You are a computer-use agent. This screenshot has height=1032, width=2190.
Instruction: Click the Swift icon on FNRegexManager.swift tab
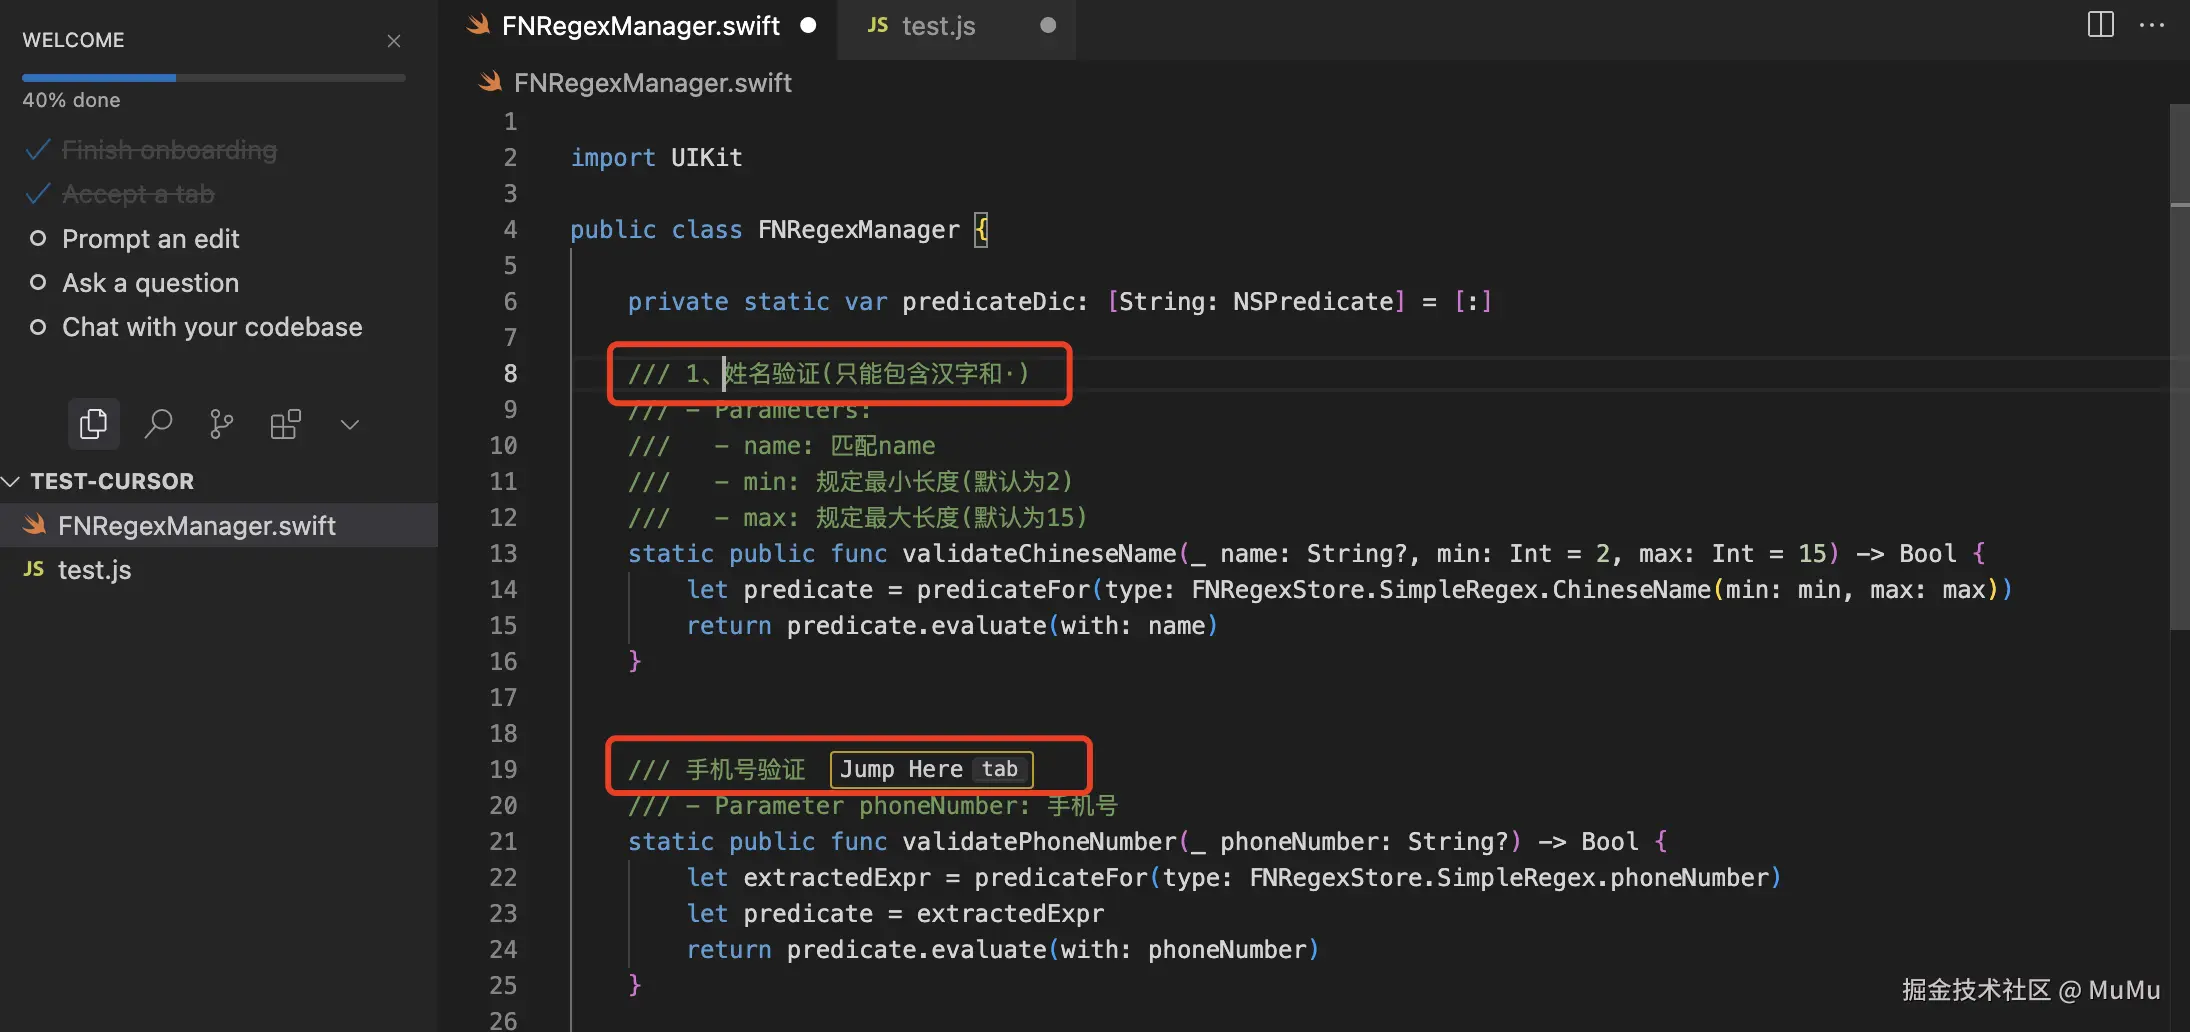click(x=479, y=24)
